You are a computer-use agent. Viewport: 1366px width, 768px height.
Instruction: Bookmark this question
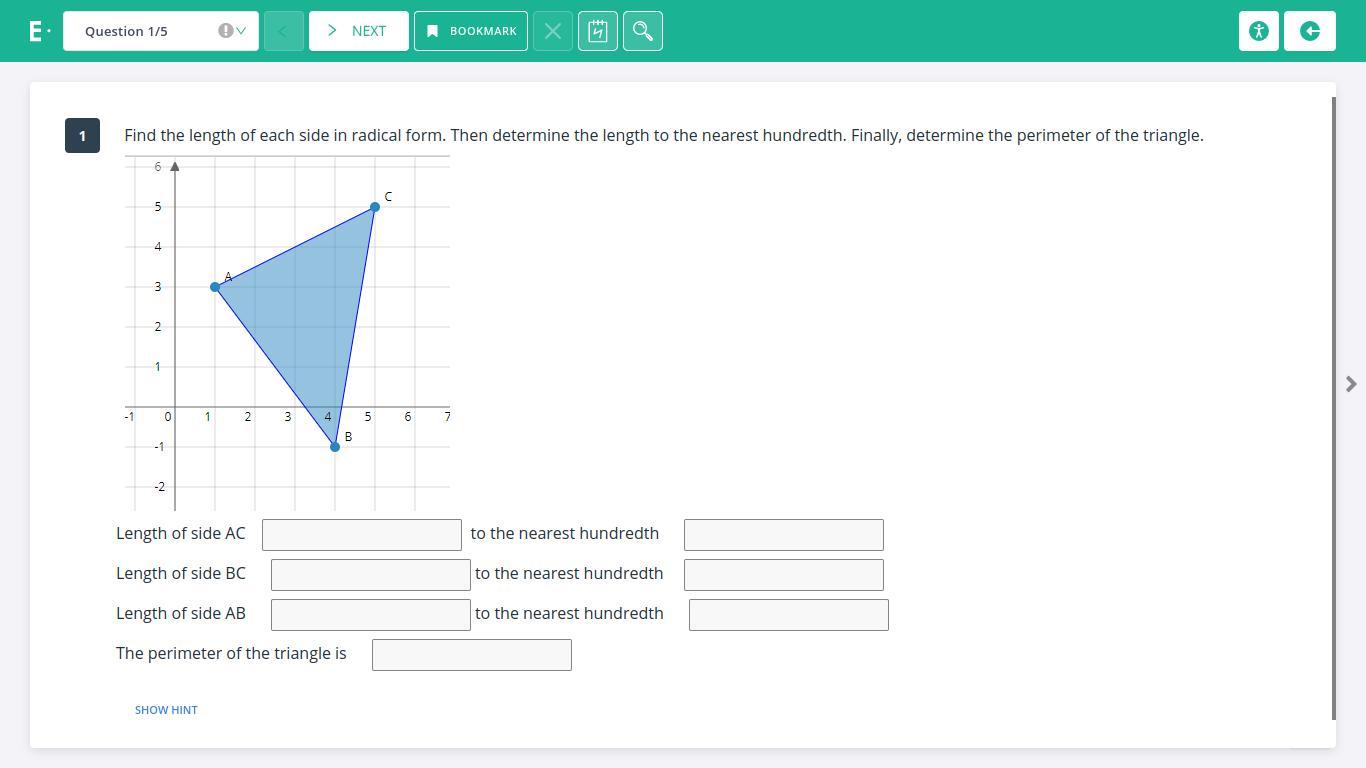[471, 31]
